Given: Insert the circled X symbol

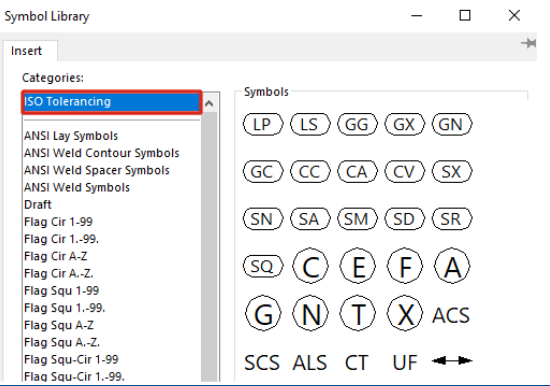Looking at the screenshot, I should point(404,314).
